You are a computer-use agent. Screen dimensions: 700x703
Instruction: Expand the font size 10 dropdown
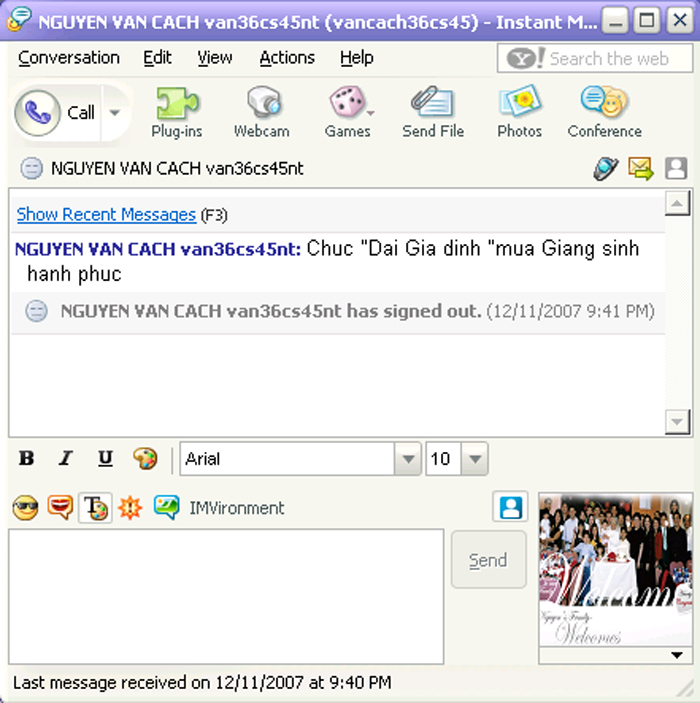(475, 459)
